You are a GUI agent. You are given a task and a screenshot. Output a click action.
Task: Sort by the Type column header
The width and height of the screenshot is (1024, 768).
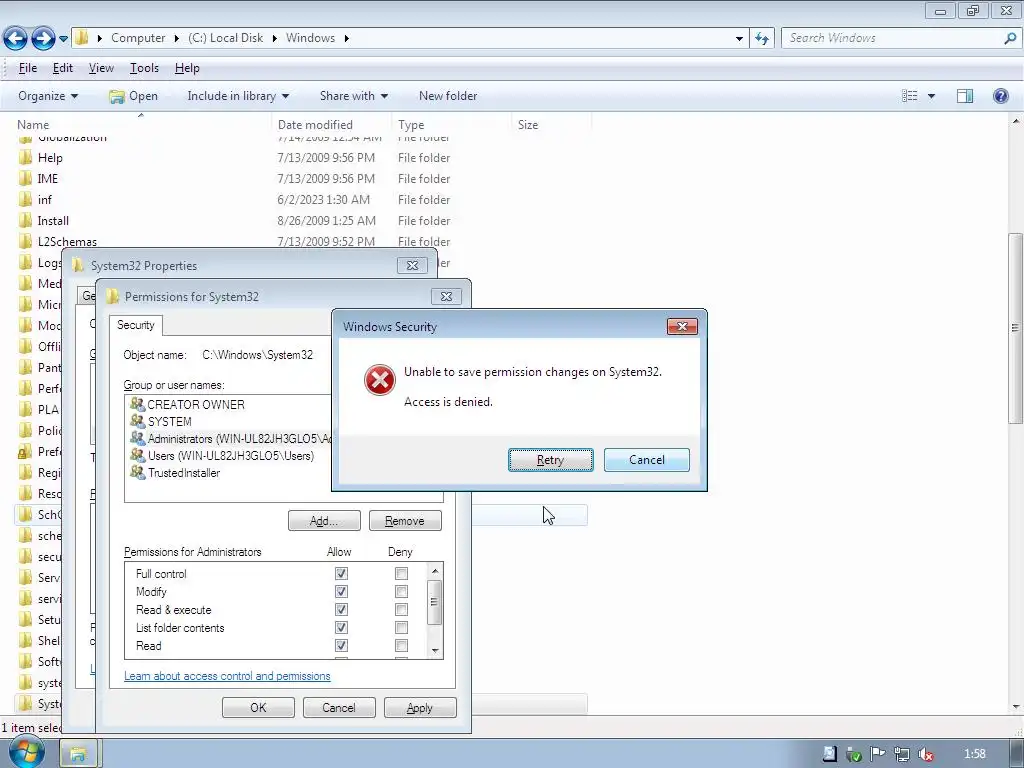tap(411, 125)
